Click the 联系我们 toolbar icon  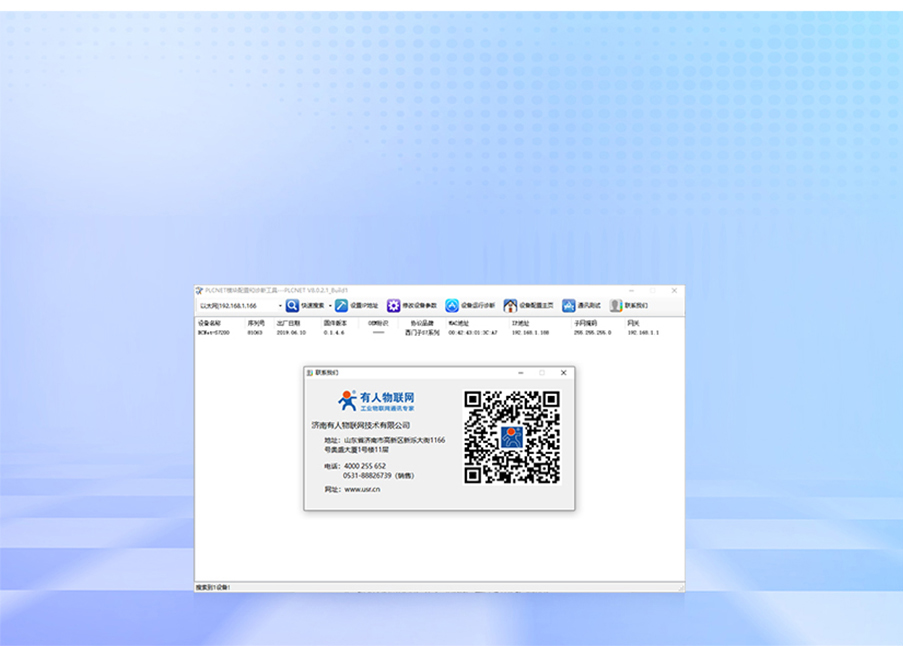click(616, 306)
